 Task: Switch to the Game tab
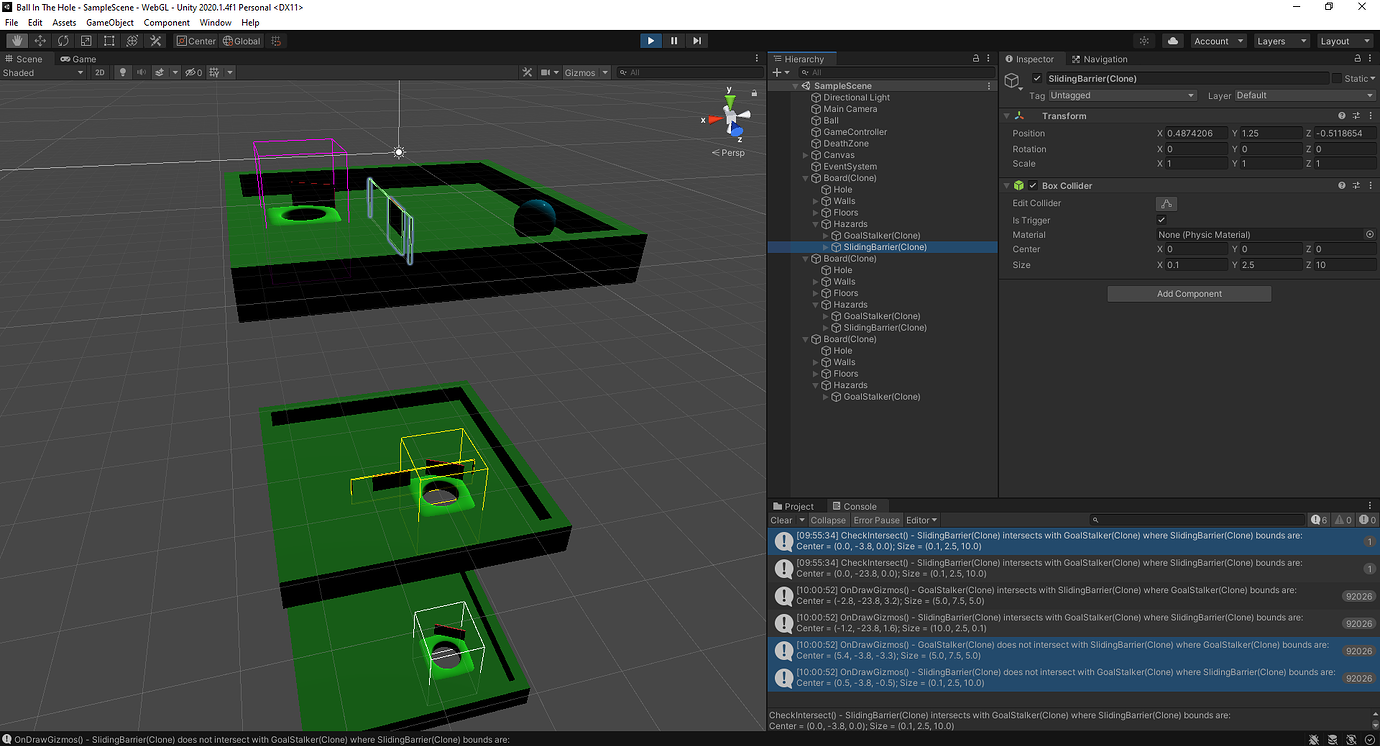coord(78,59)
